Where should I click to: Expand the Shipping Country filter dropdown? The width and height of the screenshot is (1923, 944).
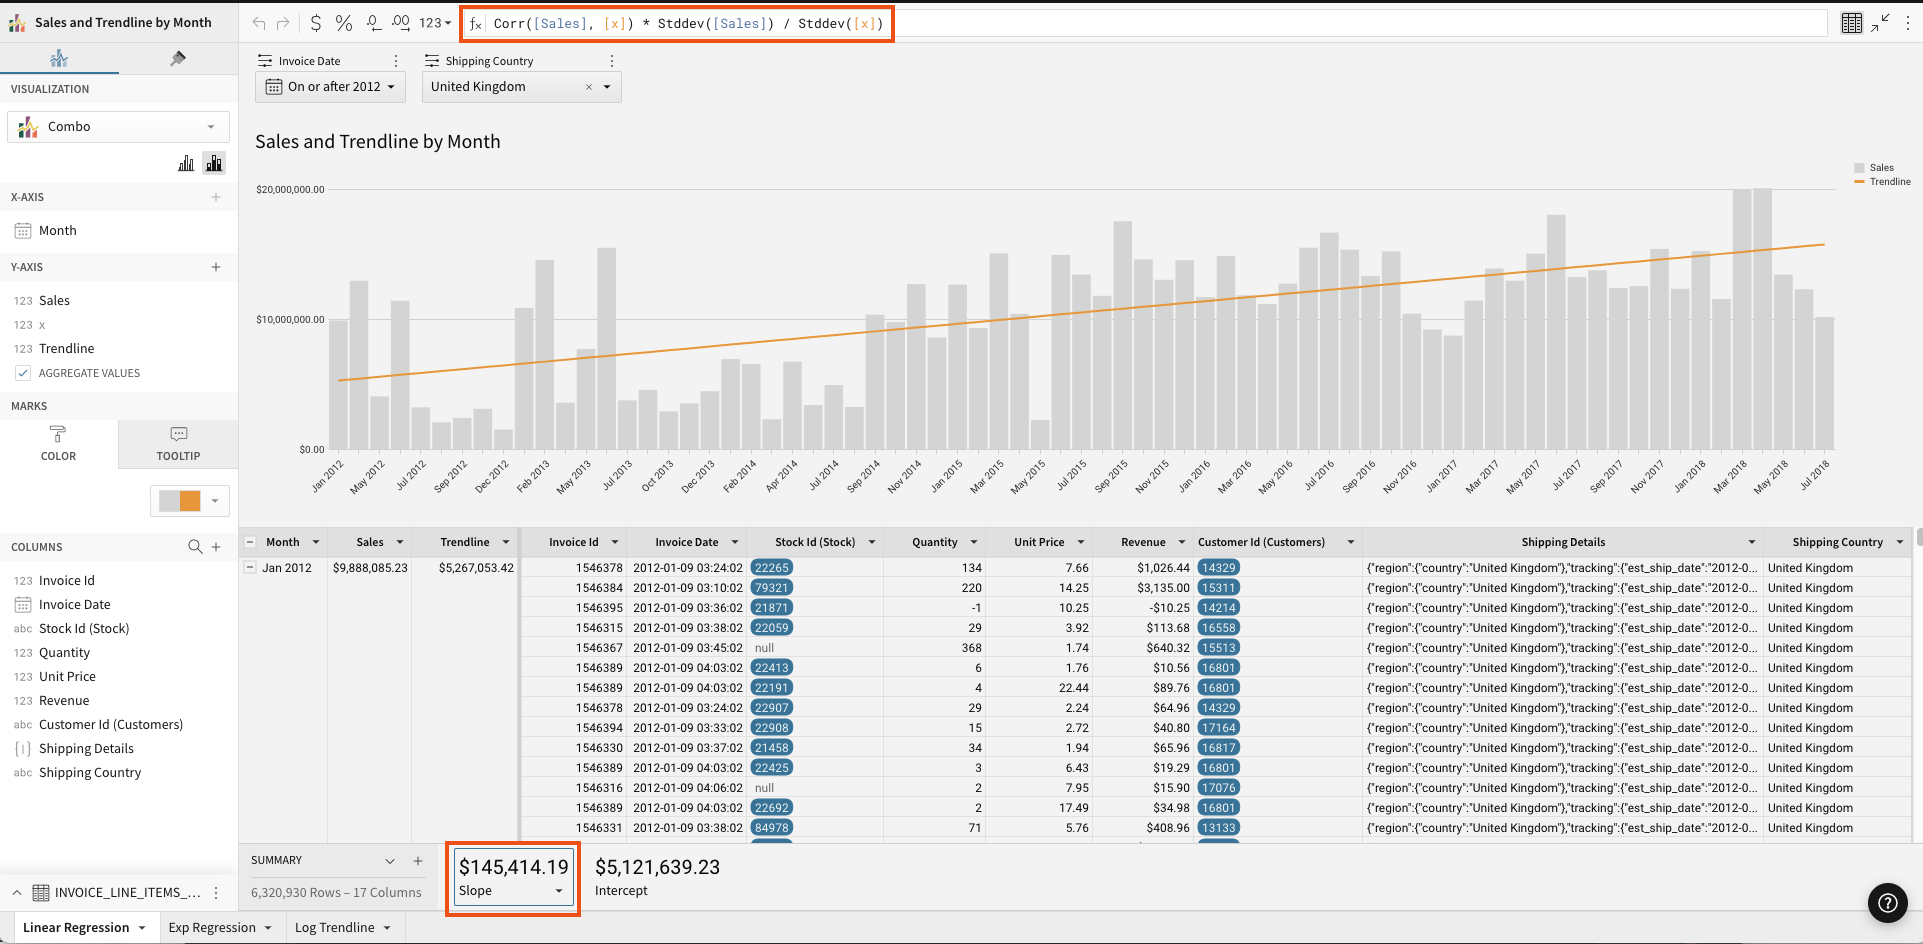tap(606, 87)
